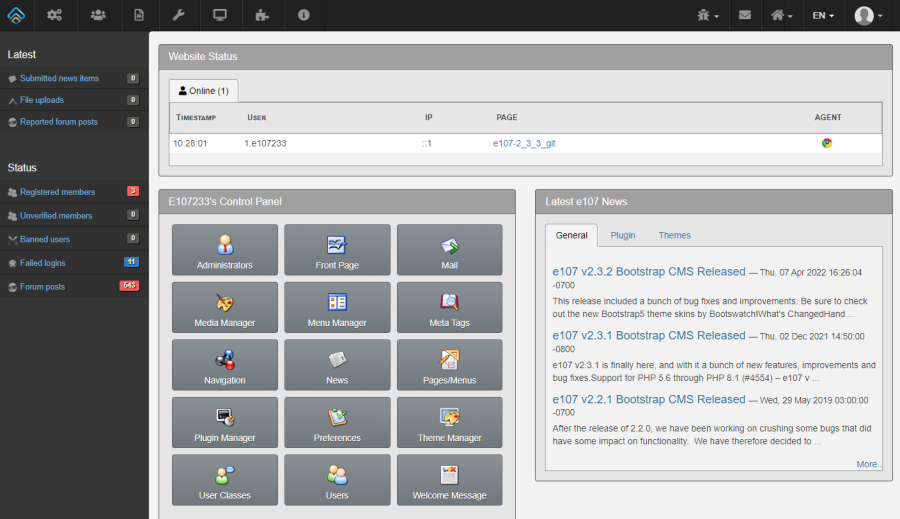This screenshot has width=900, height=519.
Task: Open e107 v2.3.2 Bootstrap CMS Released article
Action: (x=649, y=272)
